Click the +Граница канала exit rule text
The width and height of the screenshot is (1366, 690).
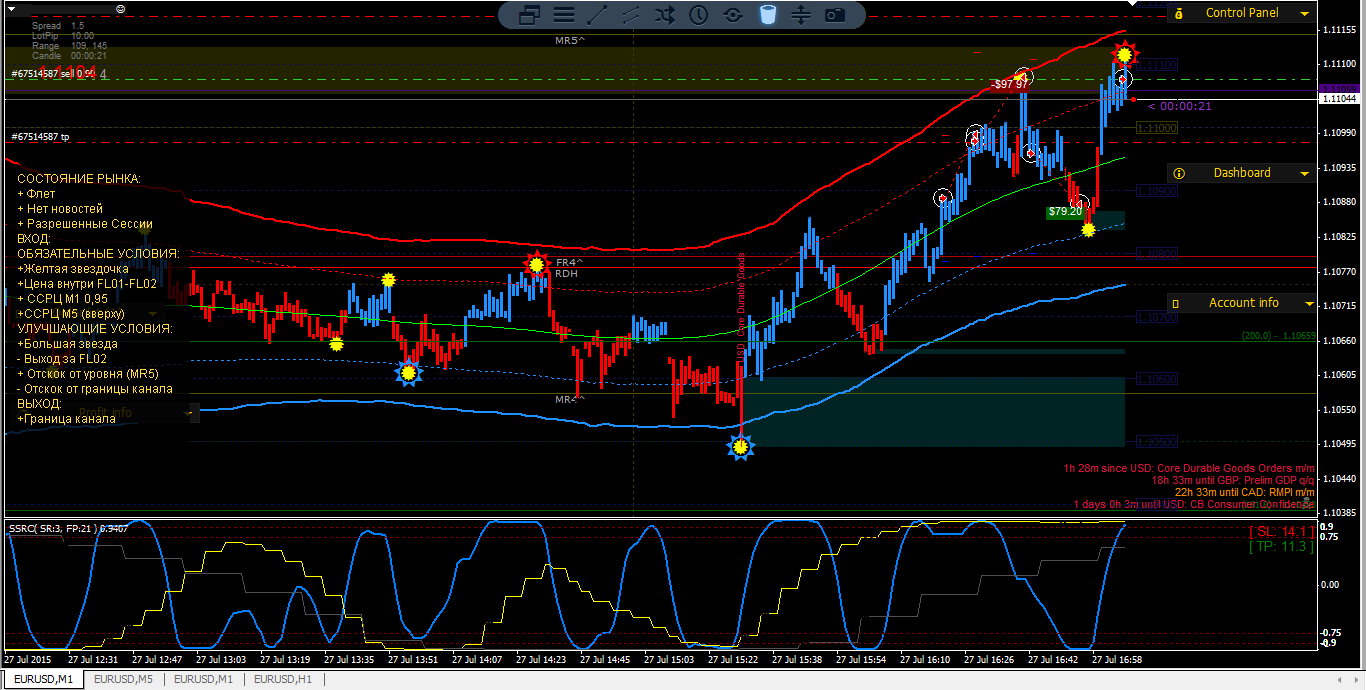66,418
